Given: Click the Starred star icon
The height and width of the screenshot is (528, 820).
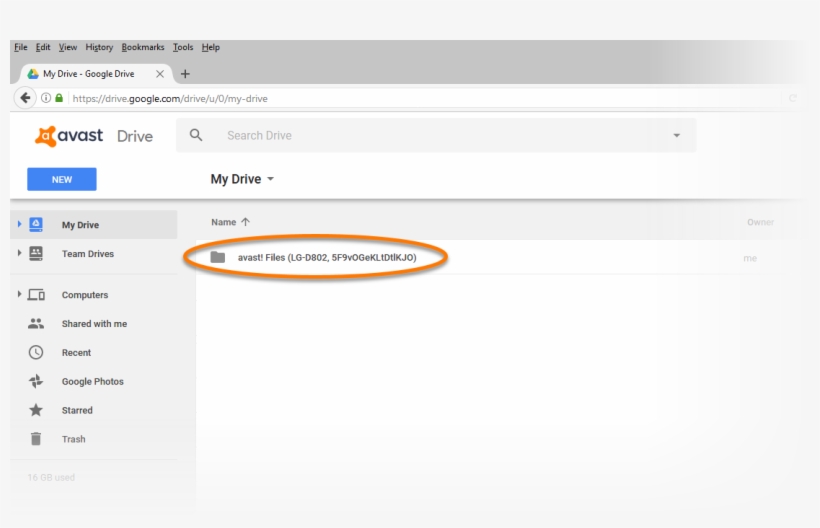Looking at the screenshot, I should 36,410.
